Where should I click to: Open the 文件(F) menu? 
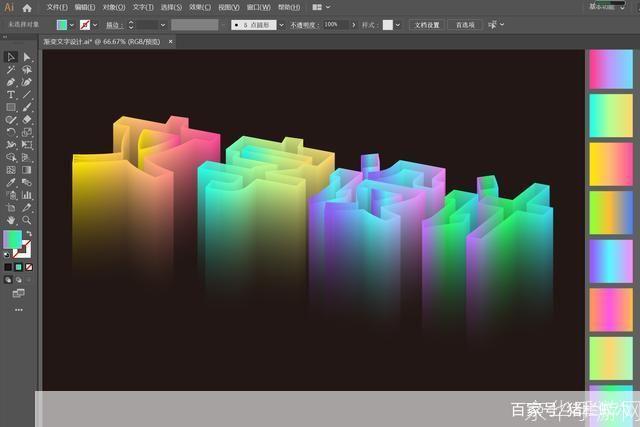(x=56, y=7)
